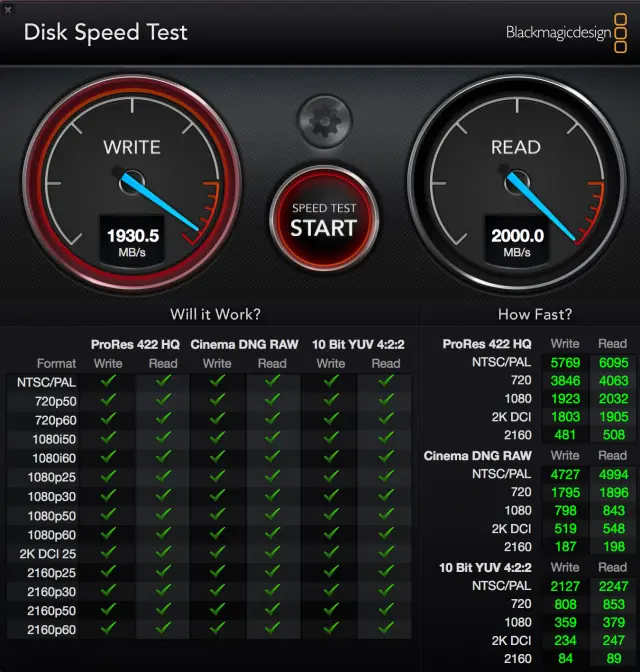Click the 2000.0 MB/s read speed readout
640x672 pixels.
tap(517, 236)
